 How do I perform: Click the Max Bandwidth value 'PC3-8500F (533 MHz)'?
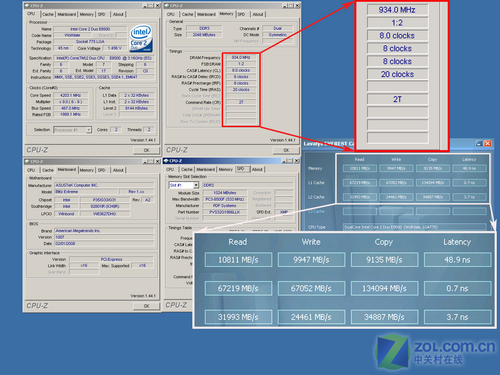point(225,199)
